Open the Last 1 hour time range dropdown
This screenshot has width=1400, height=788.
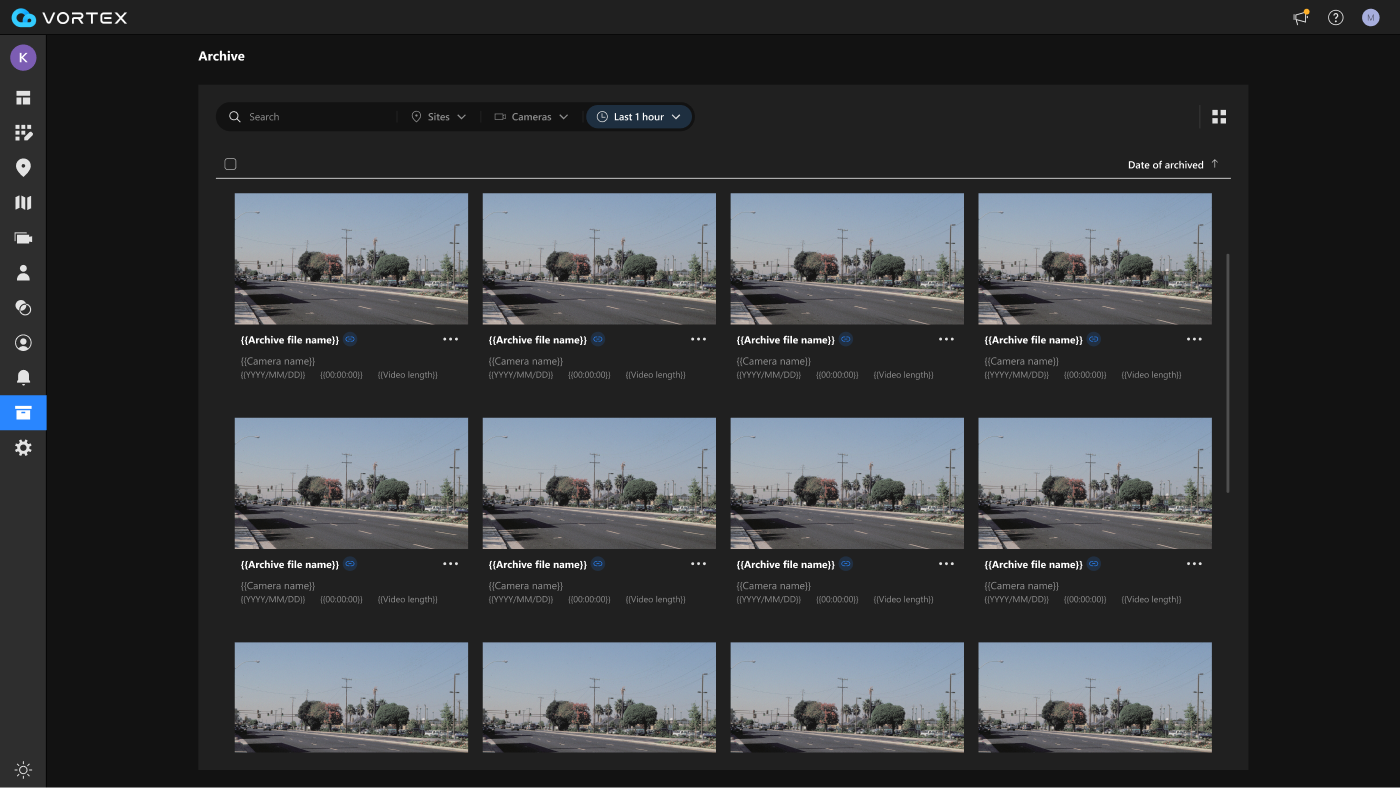(x=639, y=117)
